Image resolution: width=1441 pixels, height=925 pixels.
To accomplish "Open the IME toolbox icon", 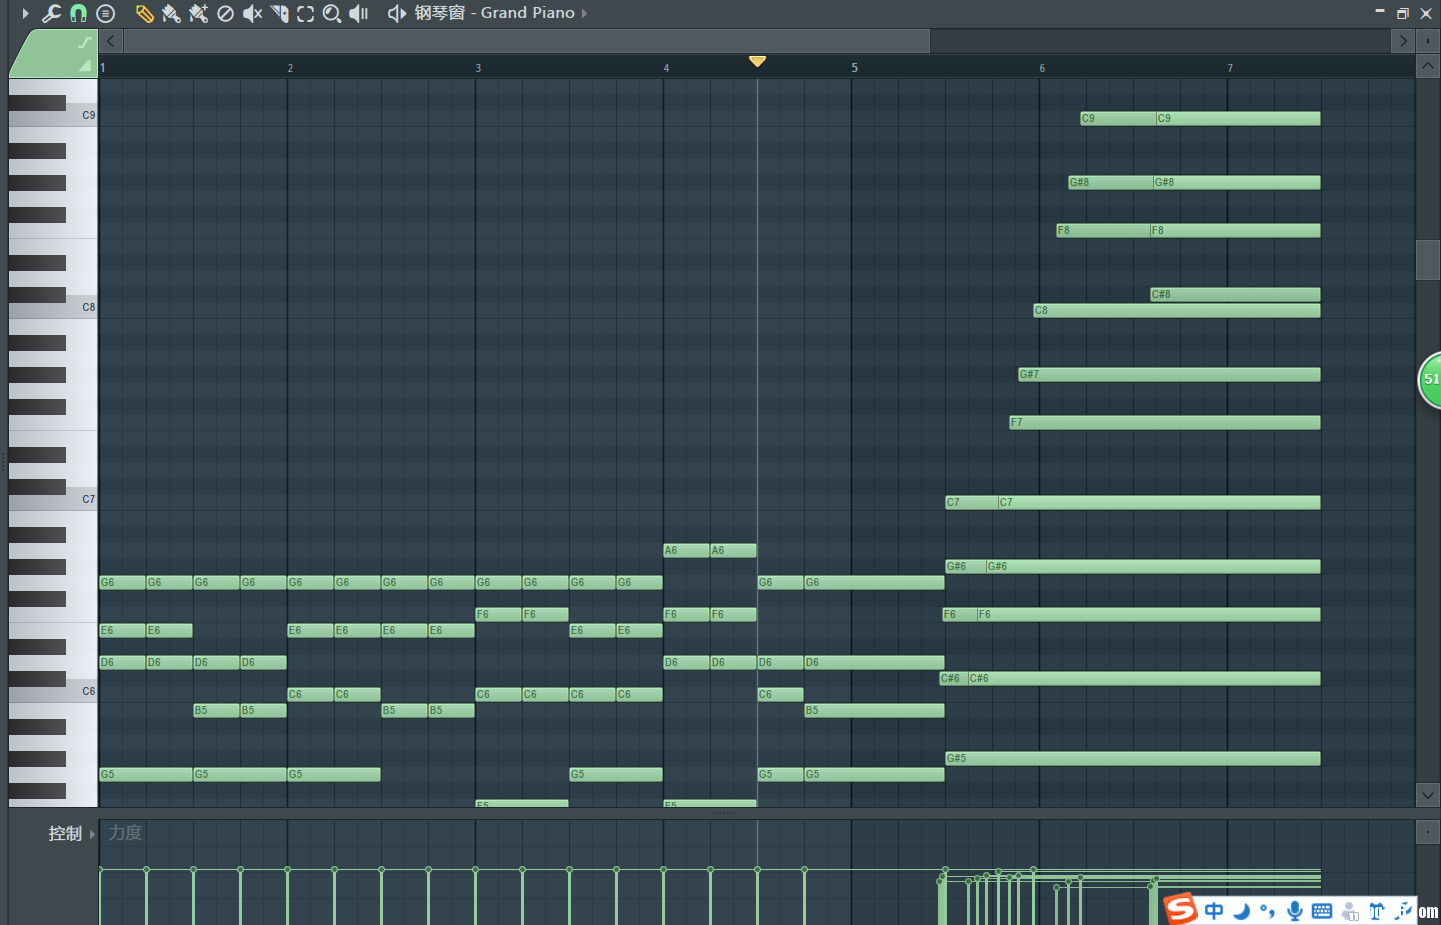I will coord(1403,910).
